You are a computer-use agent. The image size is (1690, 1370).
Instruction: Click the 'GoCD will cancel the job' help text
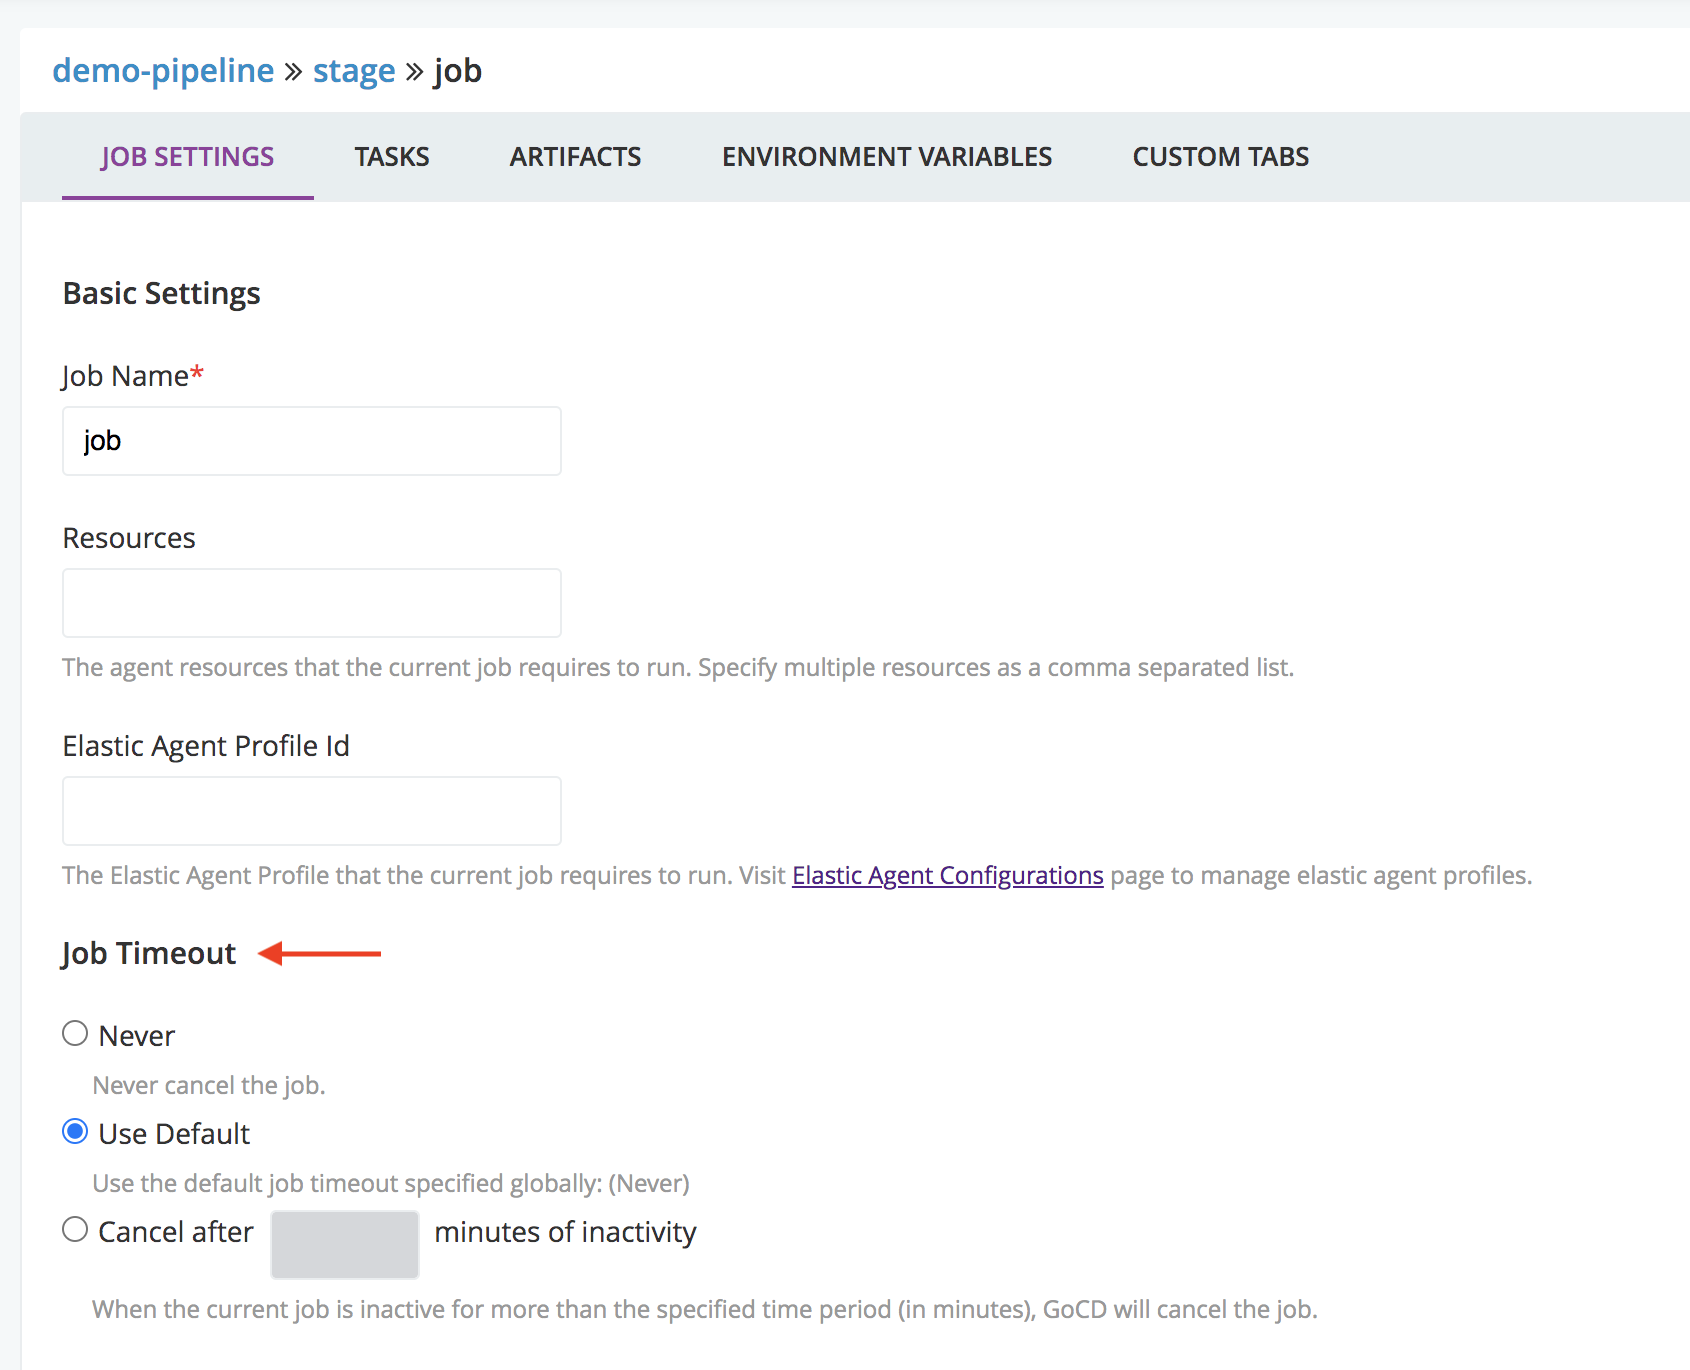pyautogui.click(x=705, y=1309)
